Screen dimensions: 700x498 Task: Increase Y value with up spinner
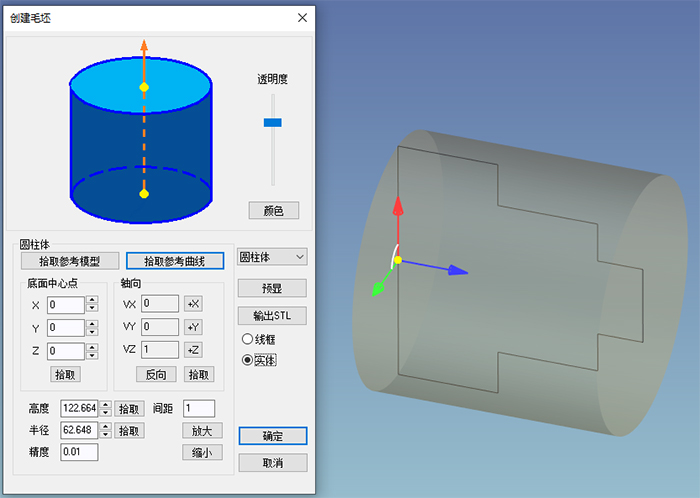(92, 324)
